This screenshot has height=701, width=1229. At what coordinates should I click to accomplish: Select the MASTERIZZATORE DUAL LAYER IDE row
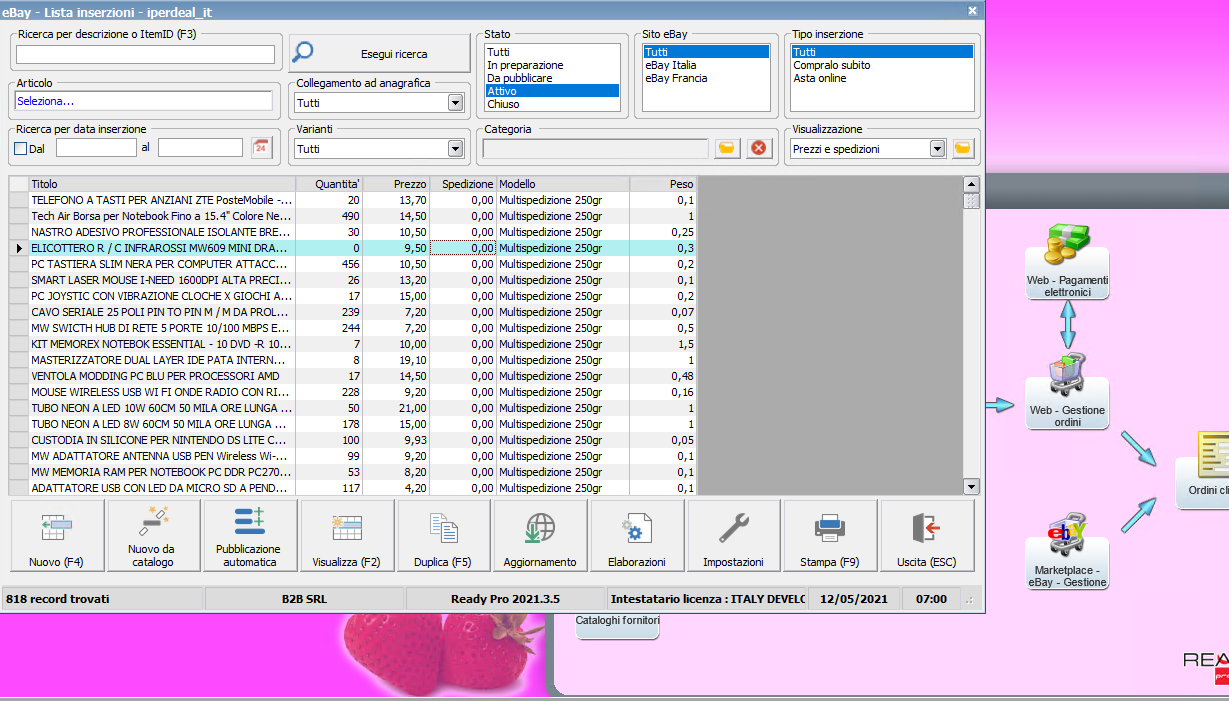[353, 360]
